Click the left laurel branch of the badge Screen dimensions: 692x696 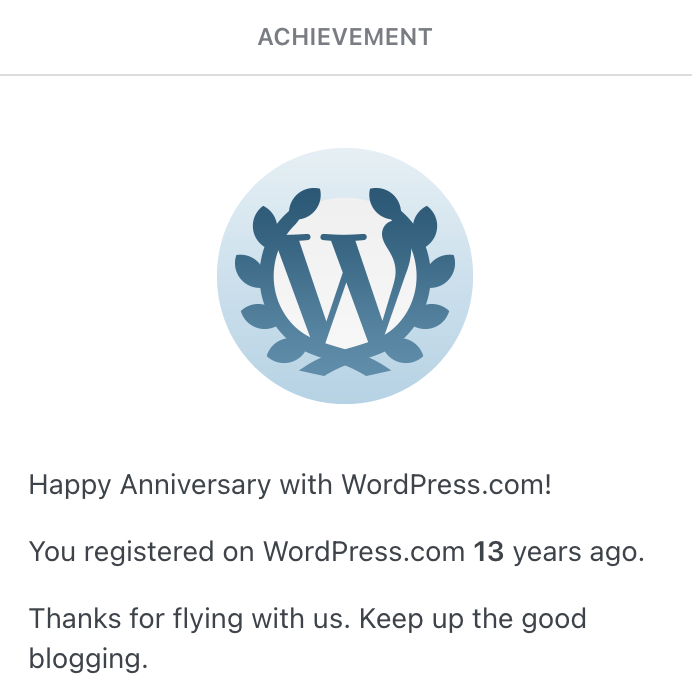(x=259, y=280)
